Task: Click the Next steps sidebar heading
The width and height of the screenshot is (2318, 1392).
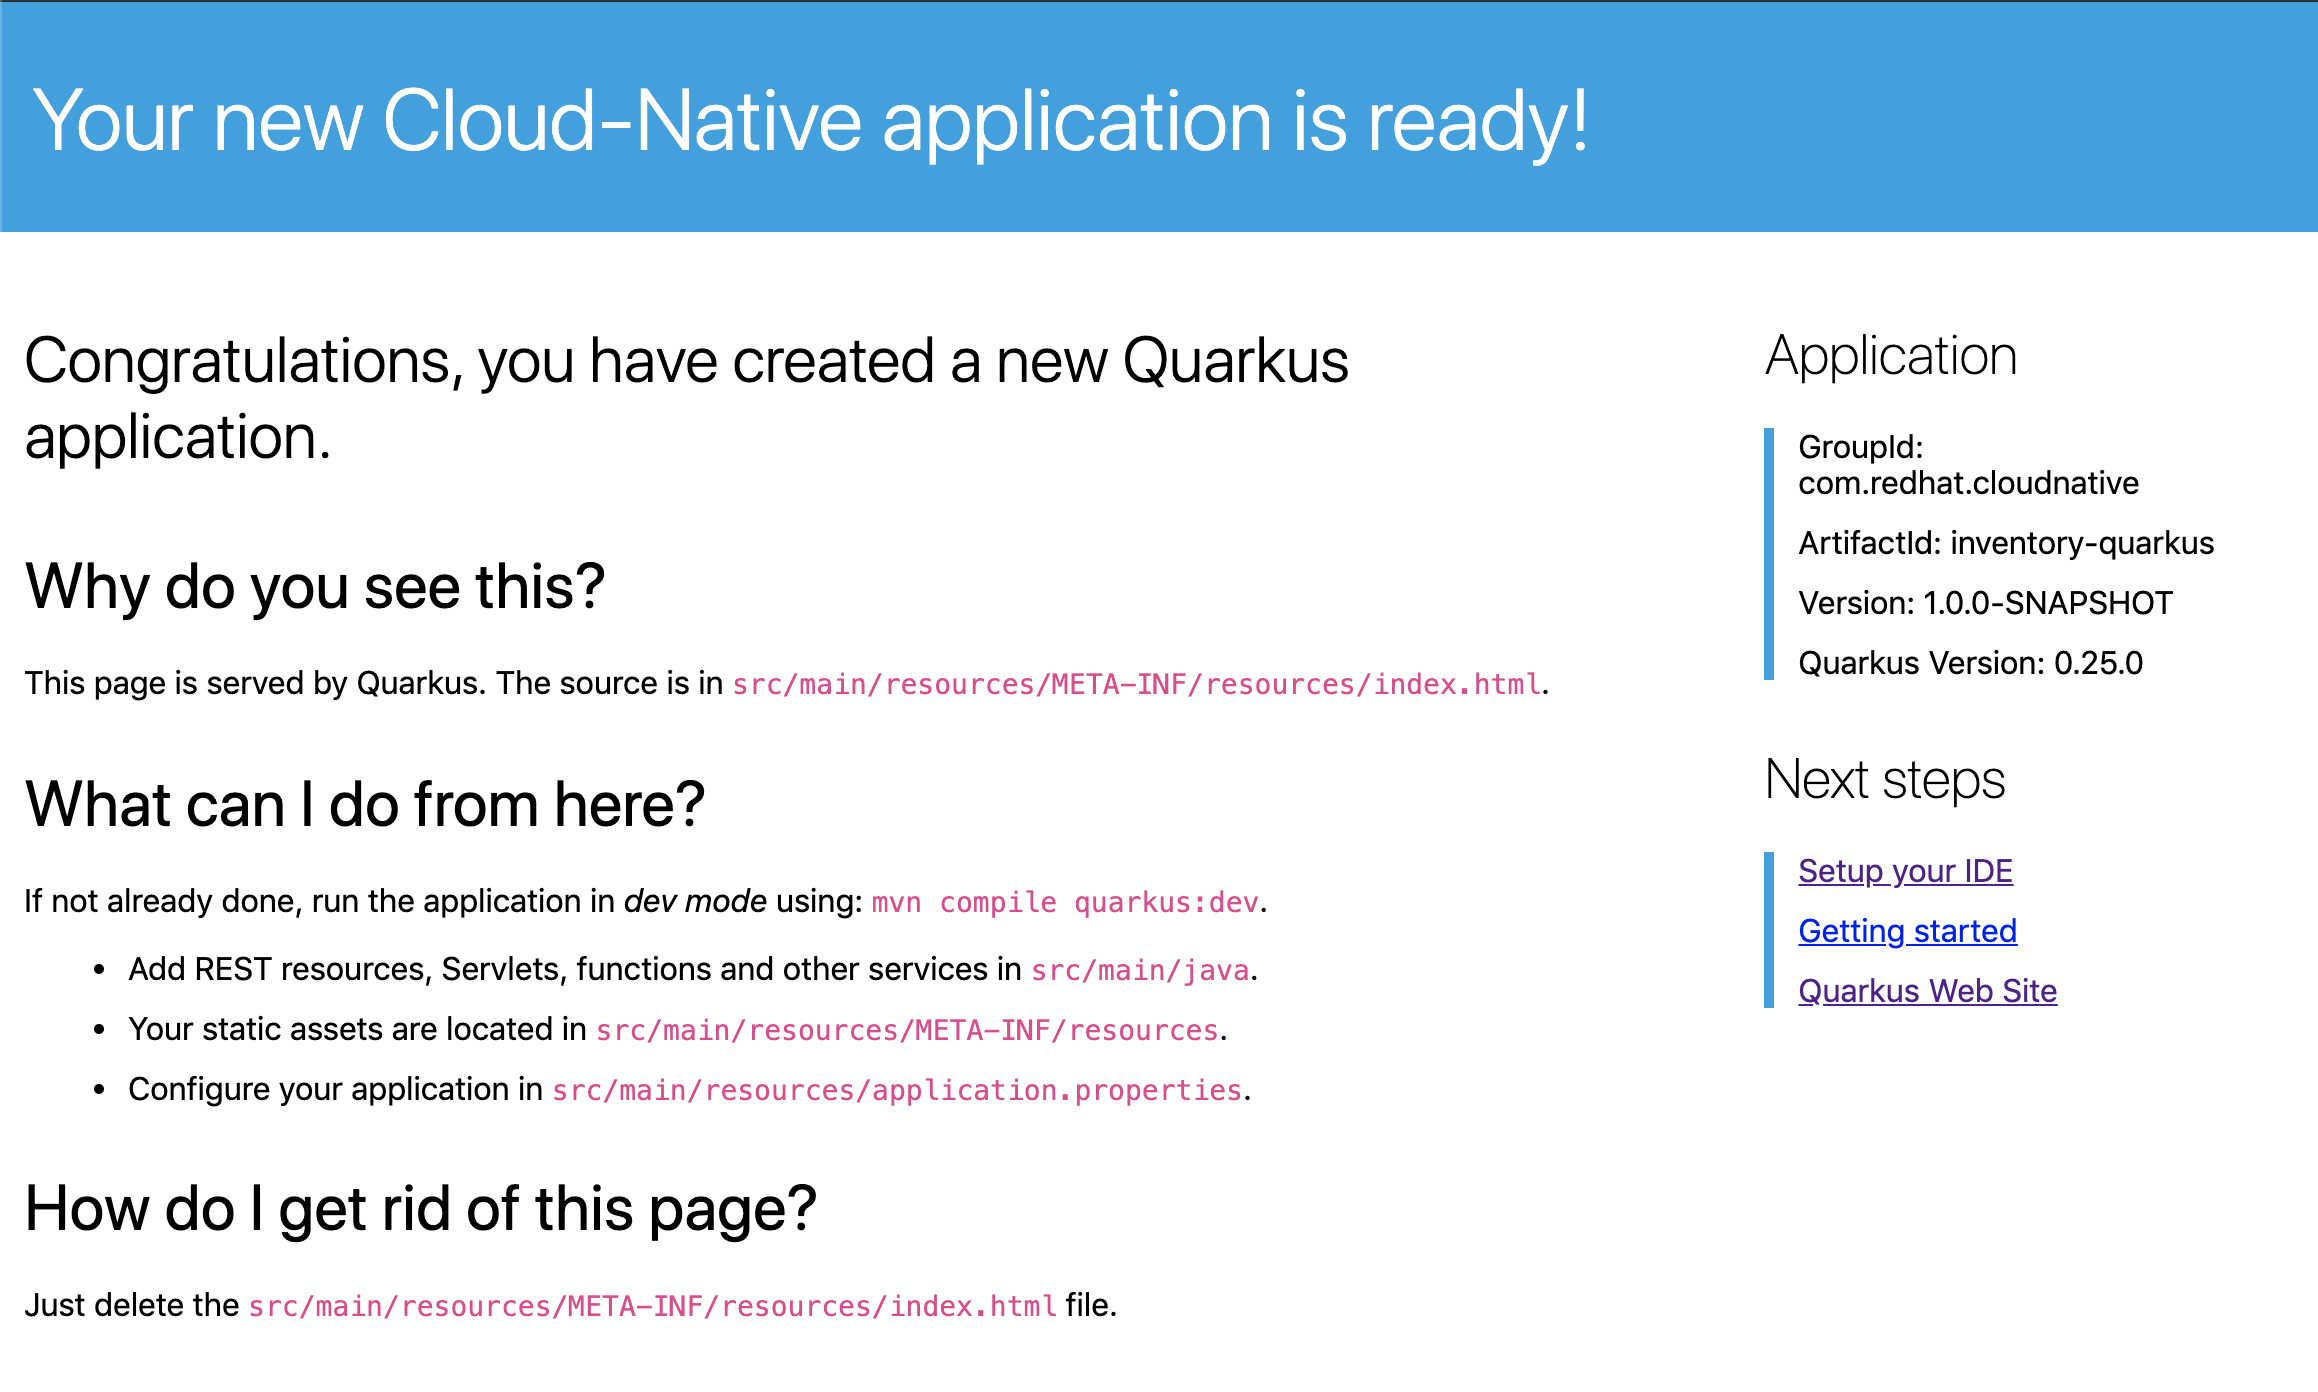Action: tap(1884, 780)
